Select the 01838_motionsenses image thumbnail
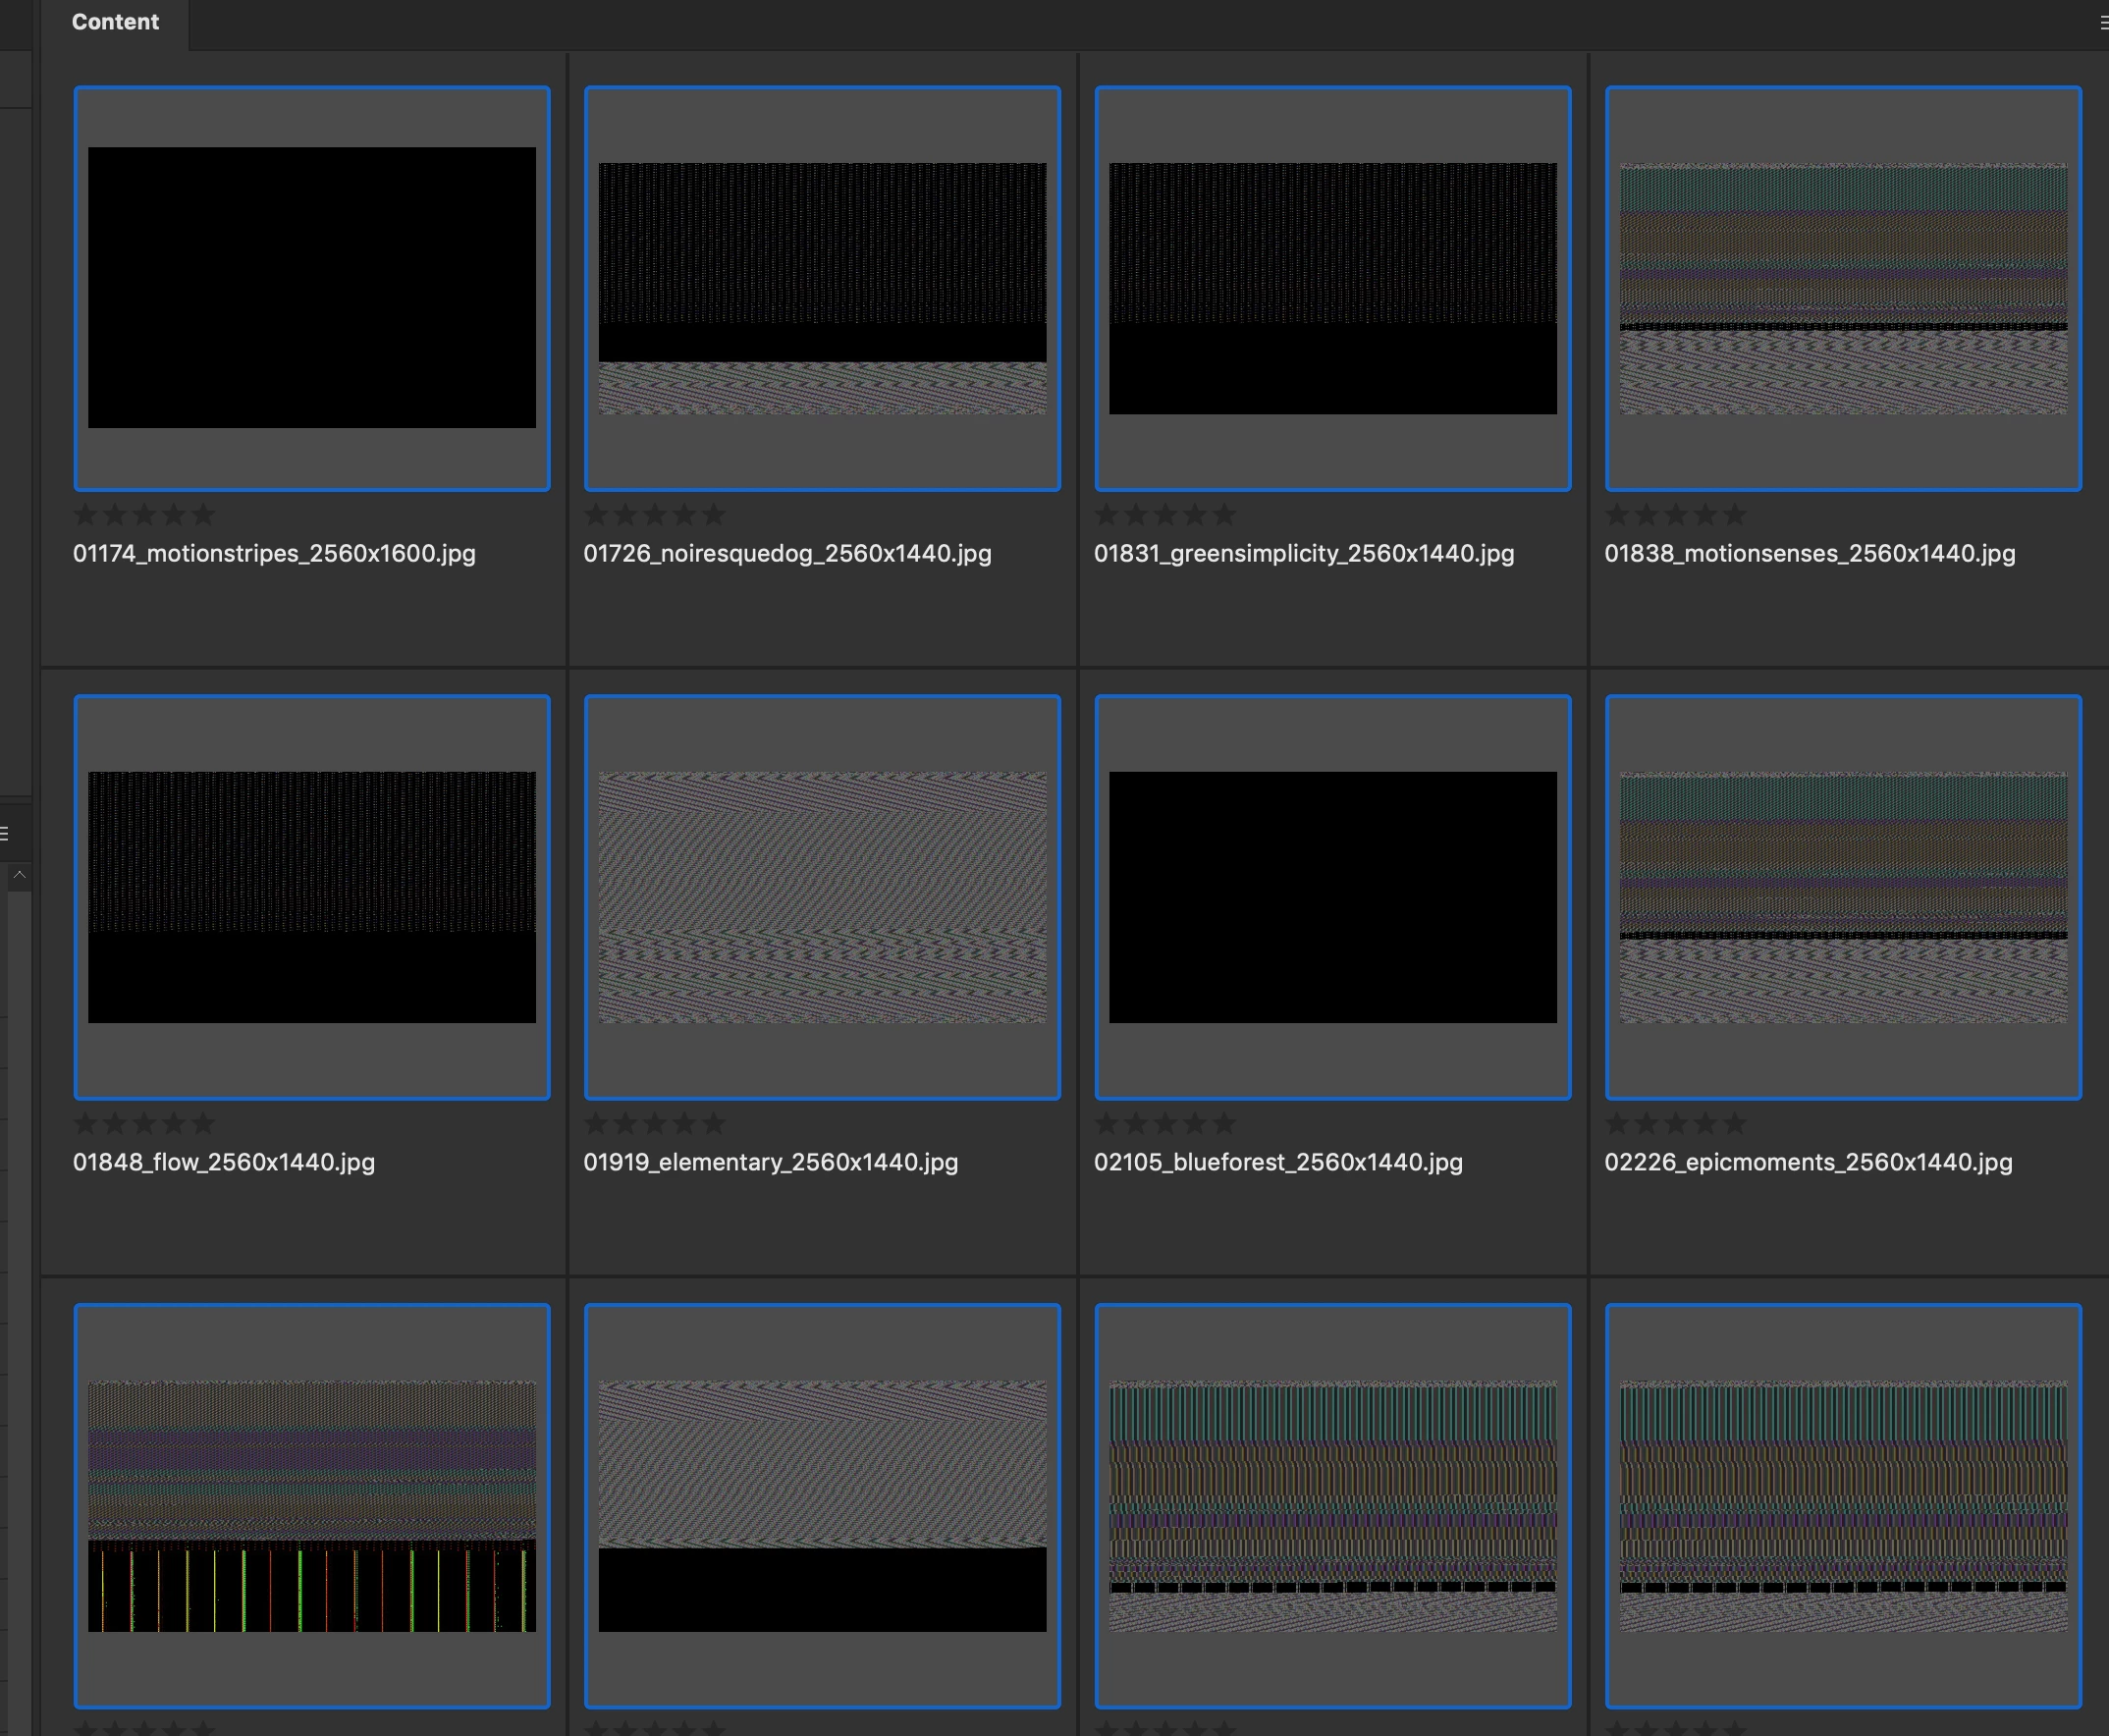The image size is (2109, 1736). 1843,288
